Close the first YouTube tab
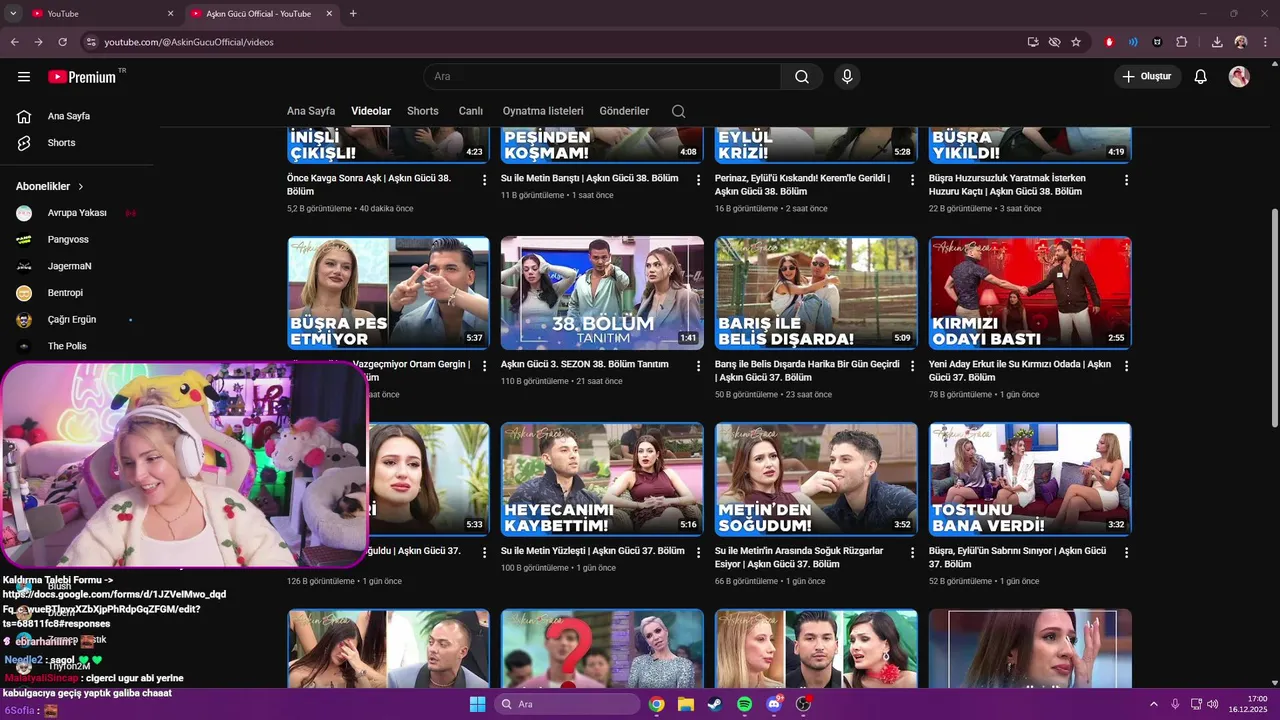The width and height of the screenshot is (1280, 720). (170, 14)
